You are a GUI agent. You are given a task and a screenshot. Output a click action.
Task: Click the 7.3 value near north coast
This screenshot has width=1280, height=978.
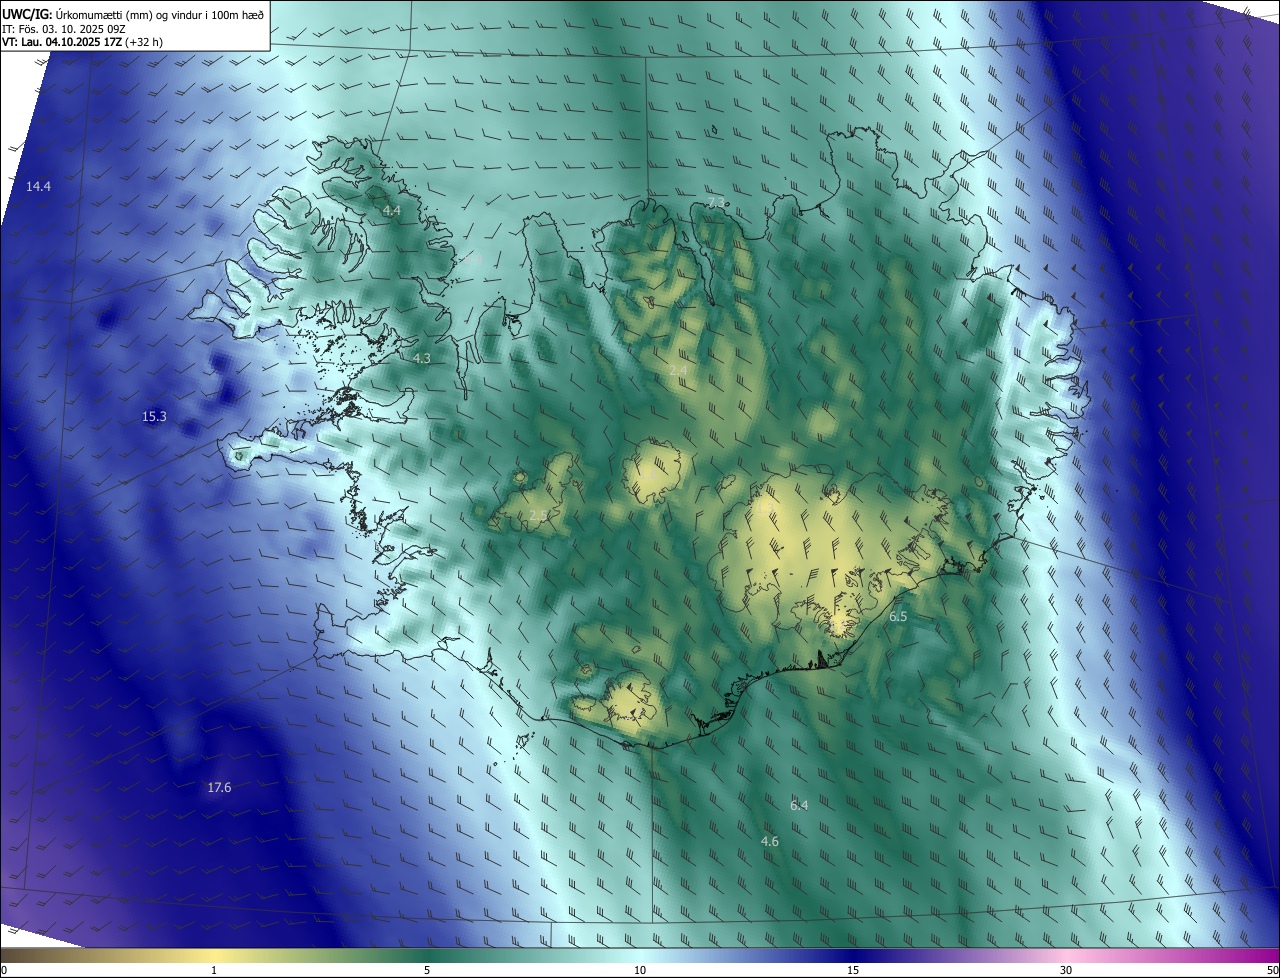tap(716, 203)
